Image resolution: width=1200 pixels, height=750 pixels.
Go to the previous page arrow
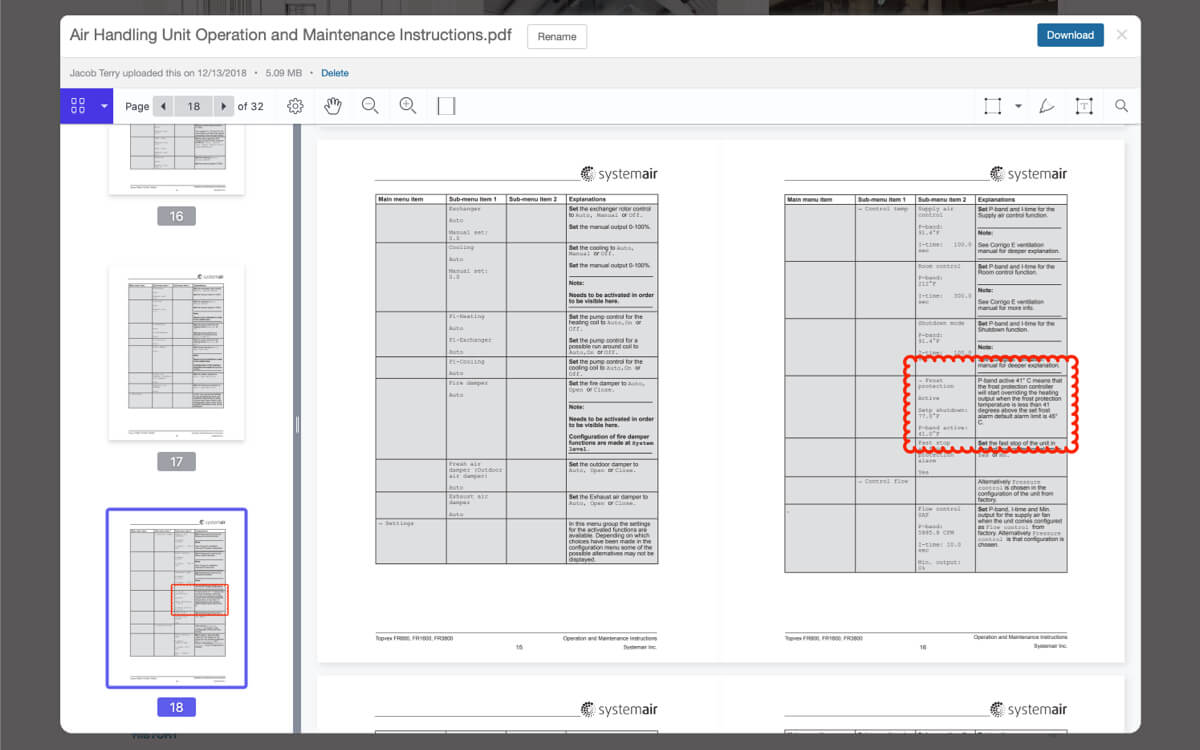(x=163, y=106)
